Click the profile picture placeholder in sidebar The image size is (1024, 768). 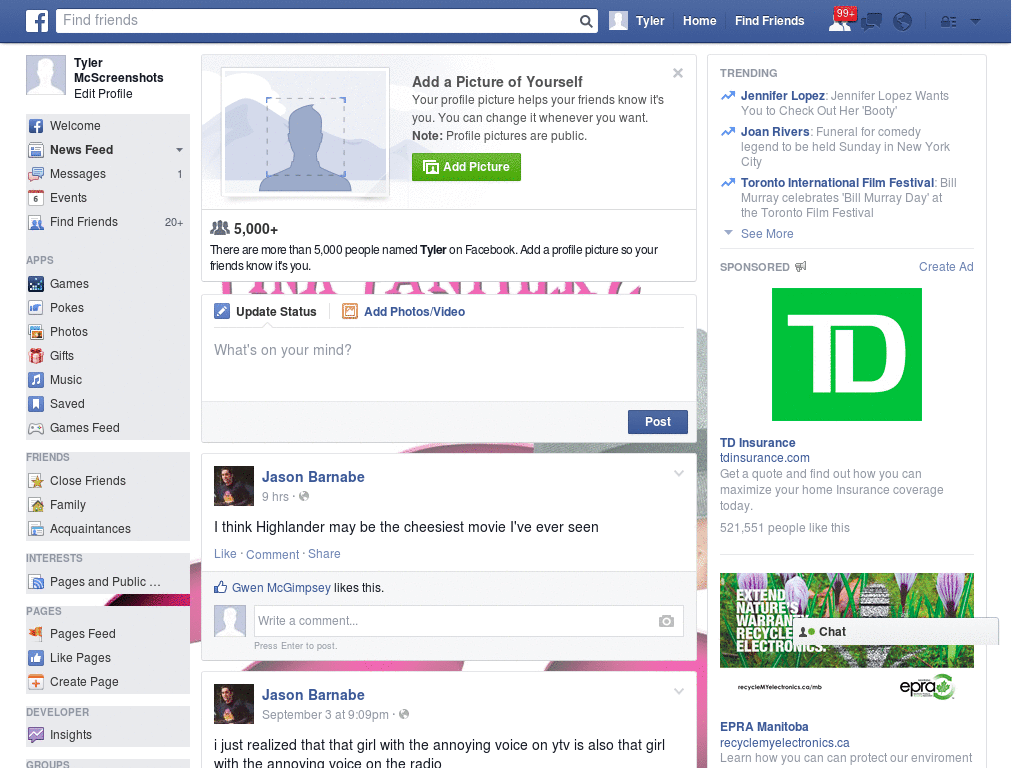click(46, 75)
